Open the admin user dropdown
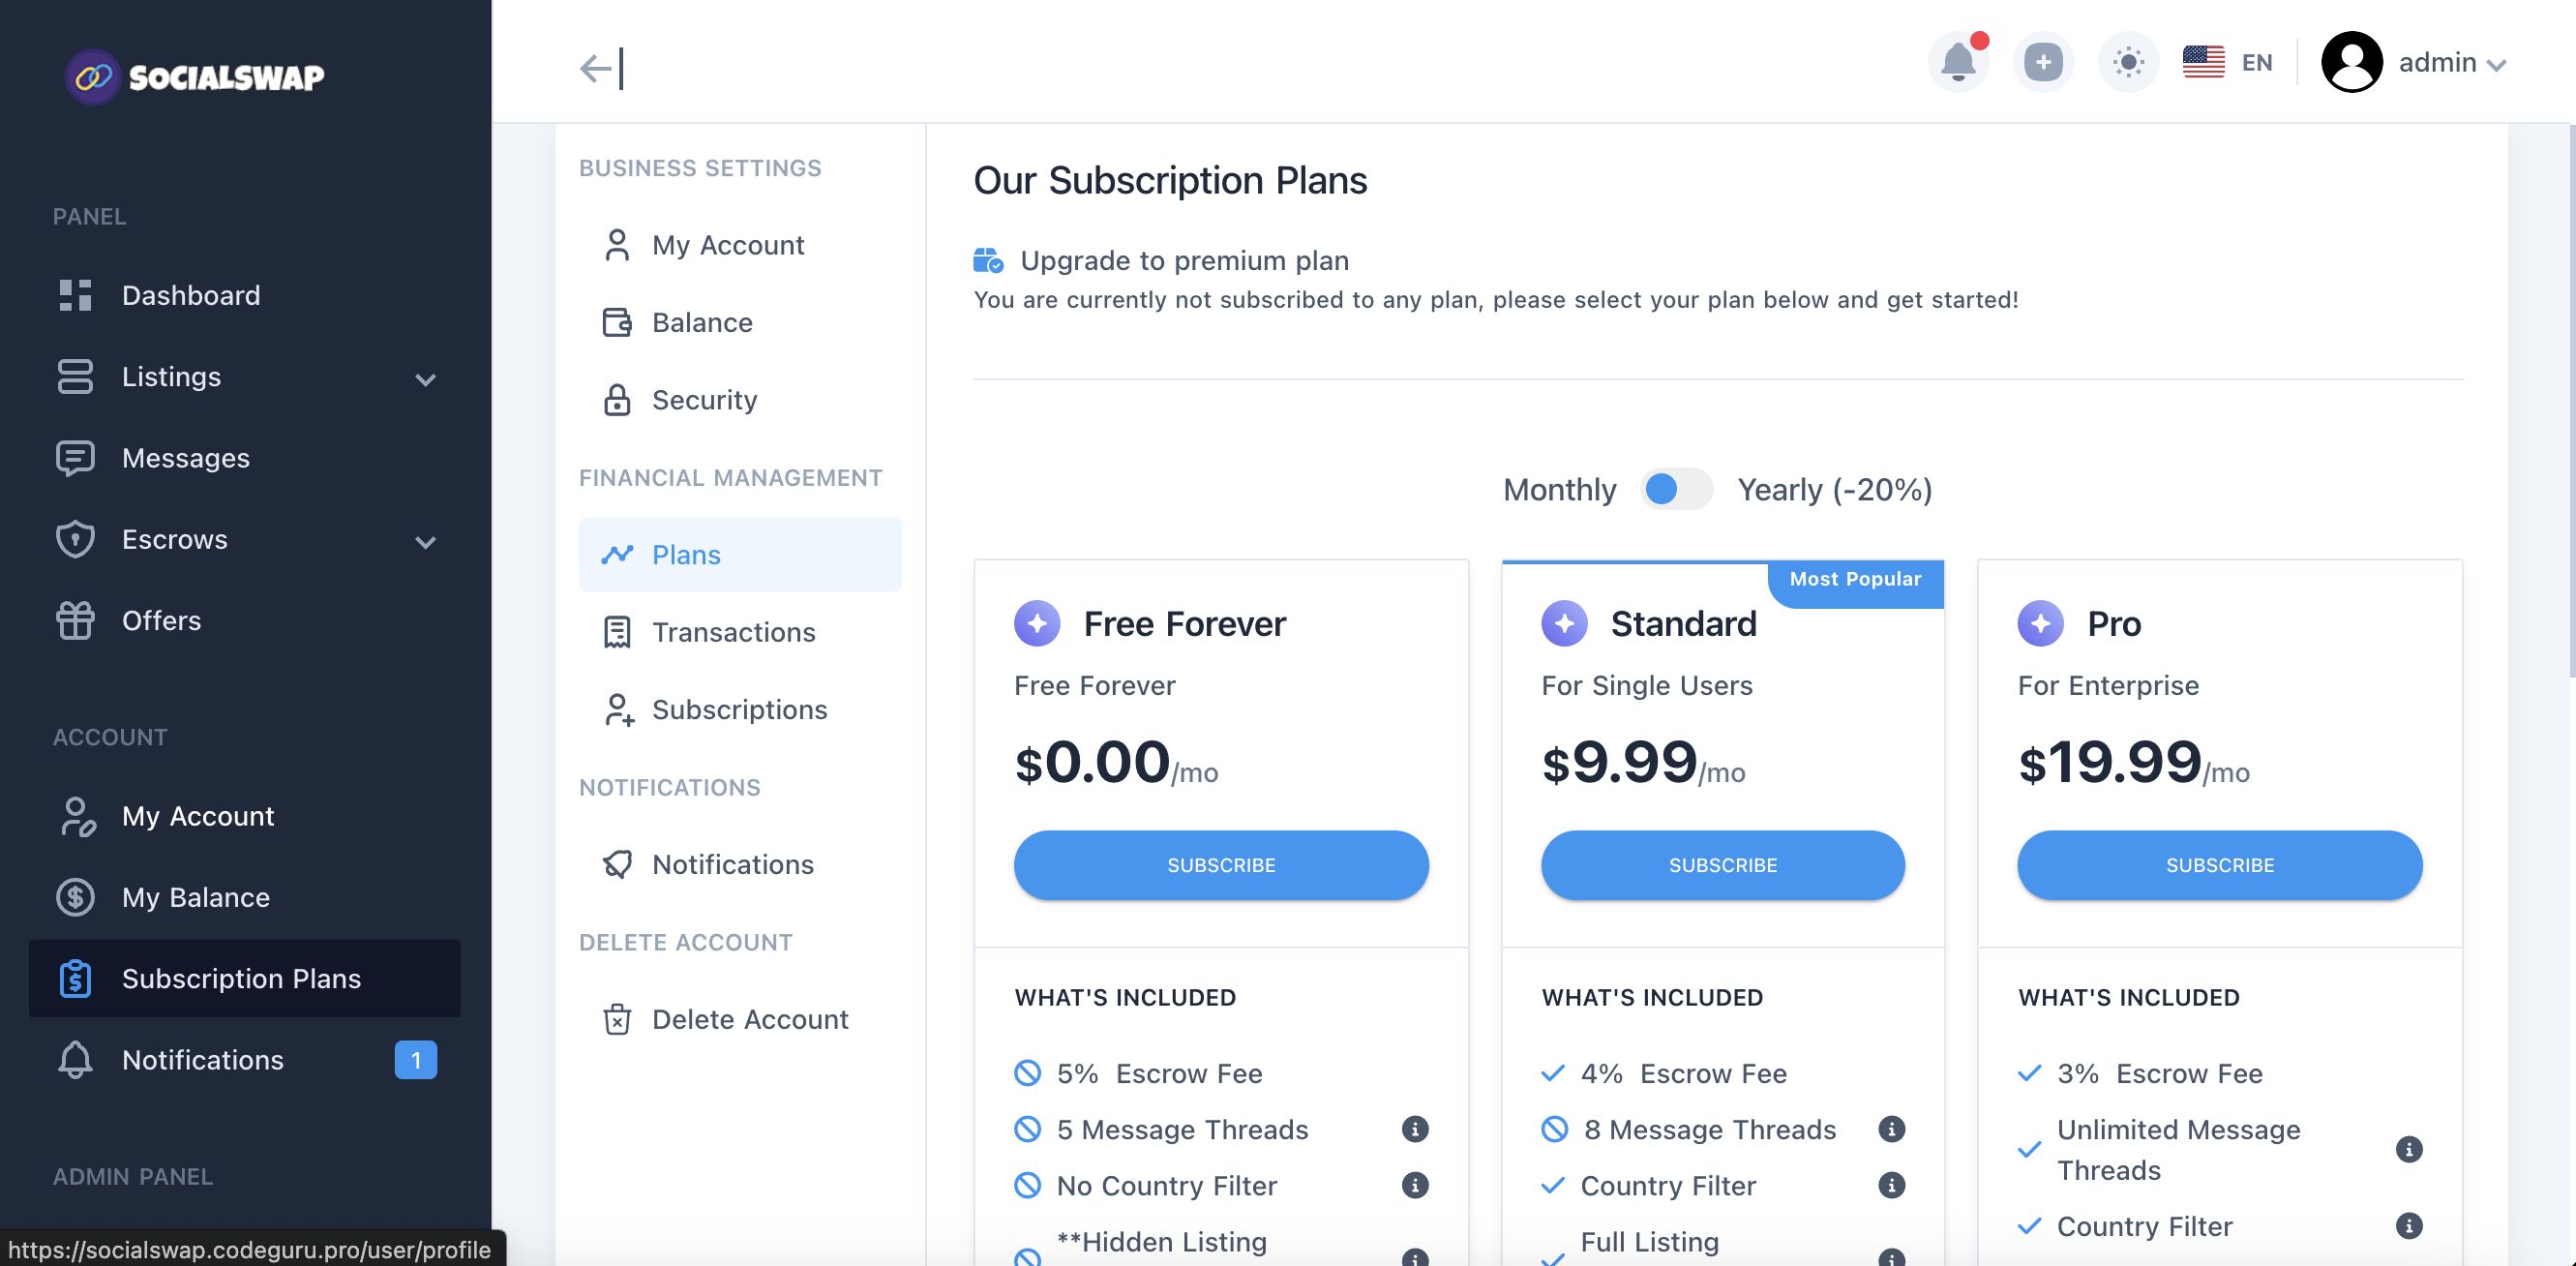 pyautogui.click(x=2414, y=63)
